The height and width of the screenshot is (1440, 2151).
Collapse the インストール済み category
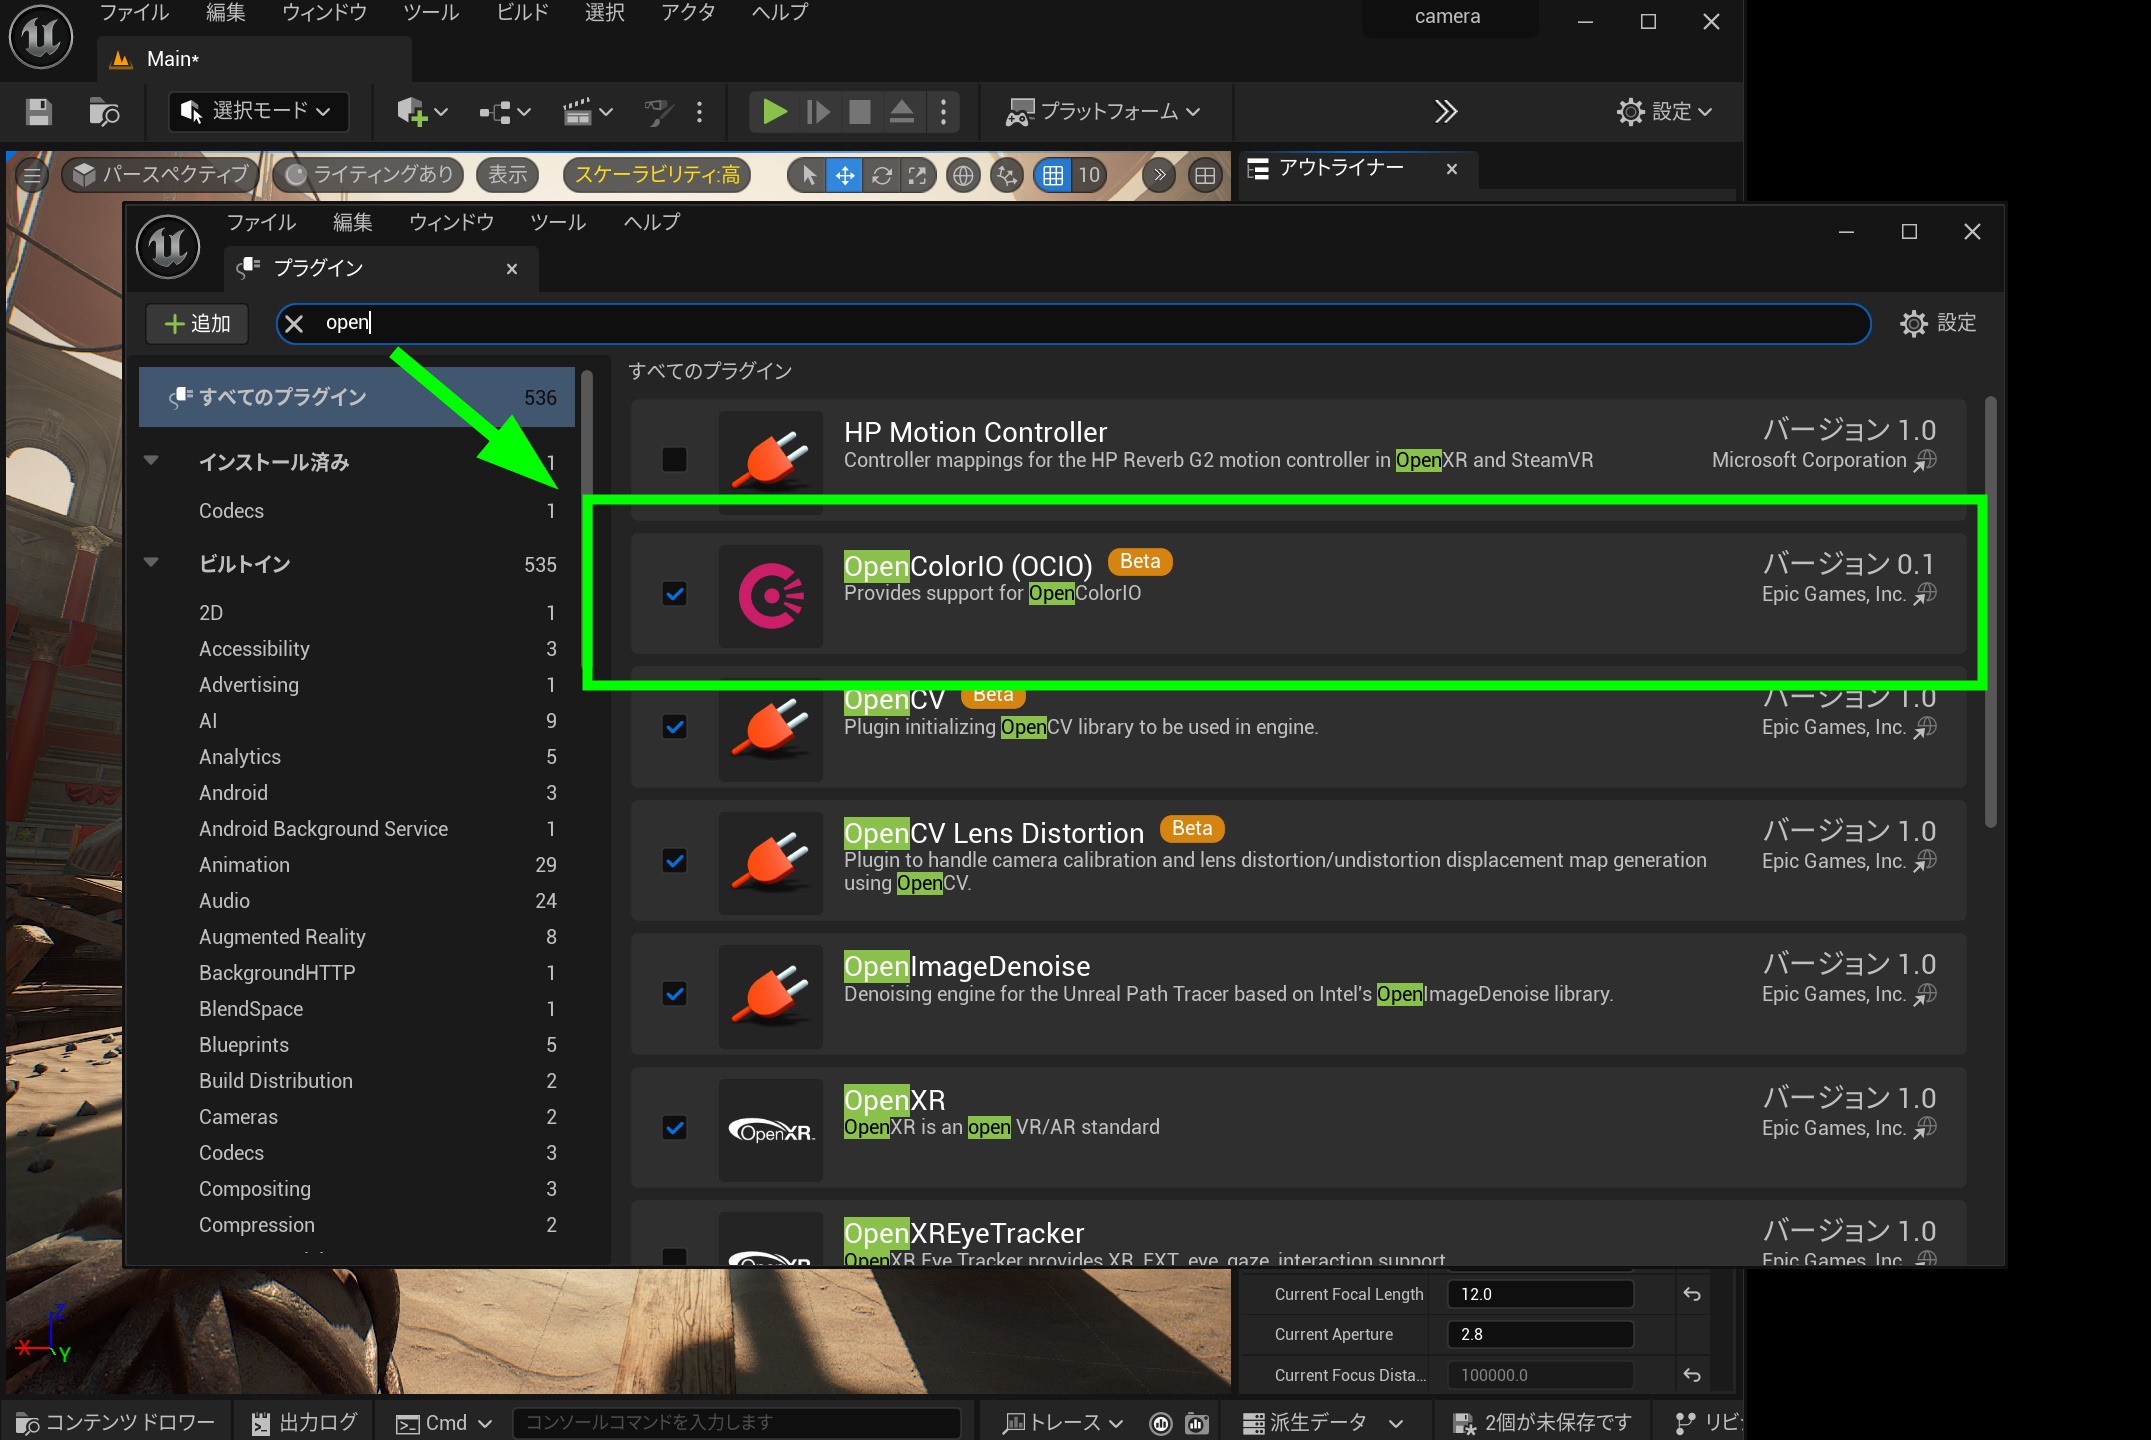click(152, 461)
